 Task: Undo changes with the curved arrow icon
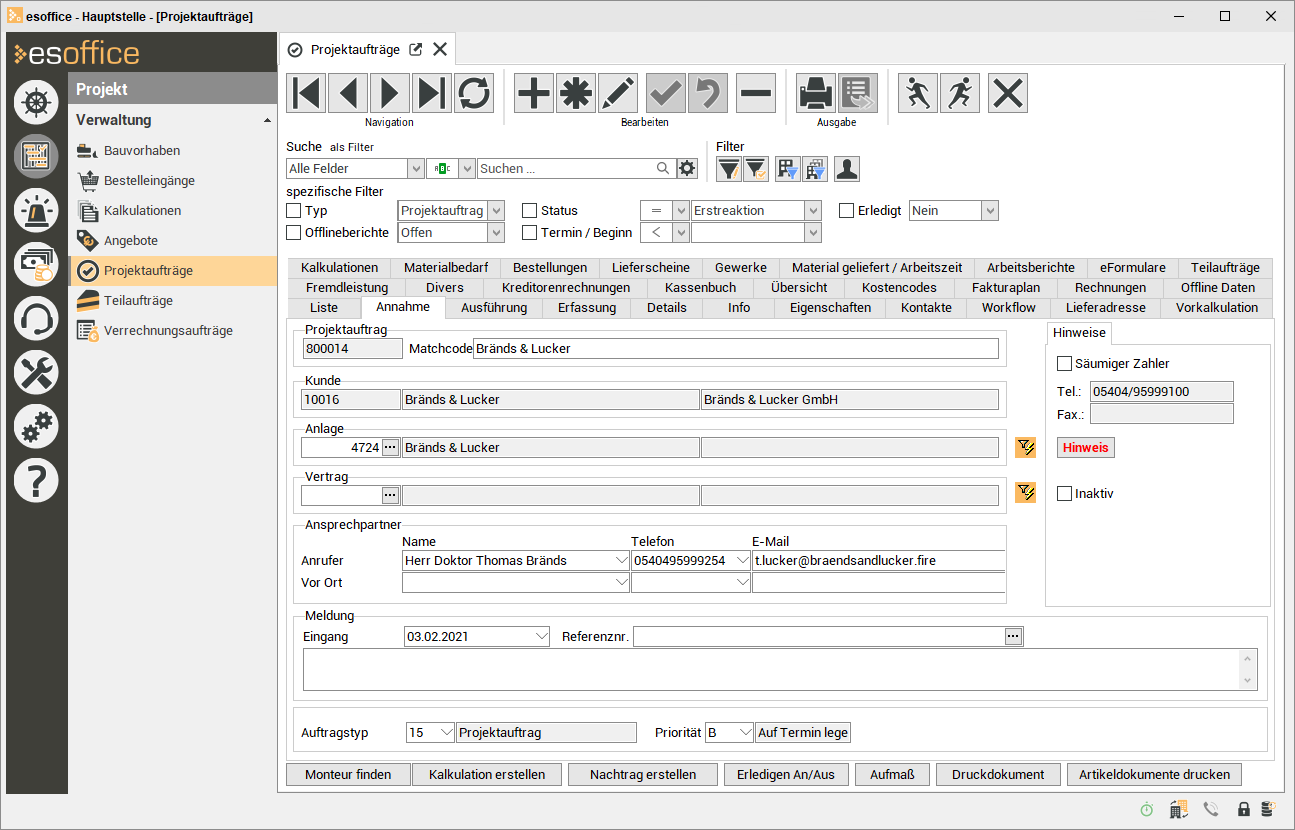click(708, 93)
